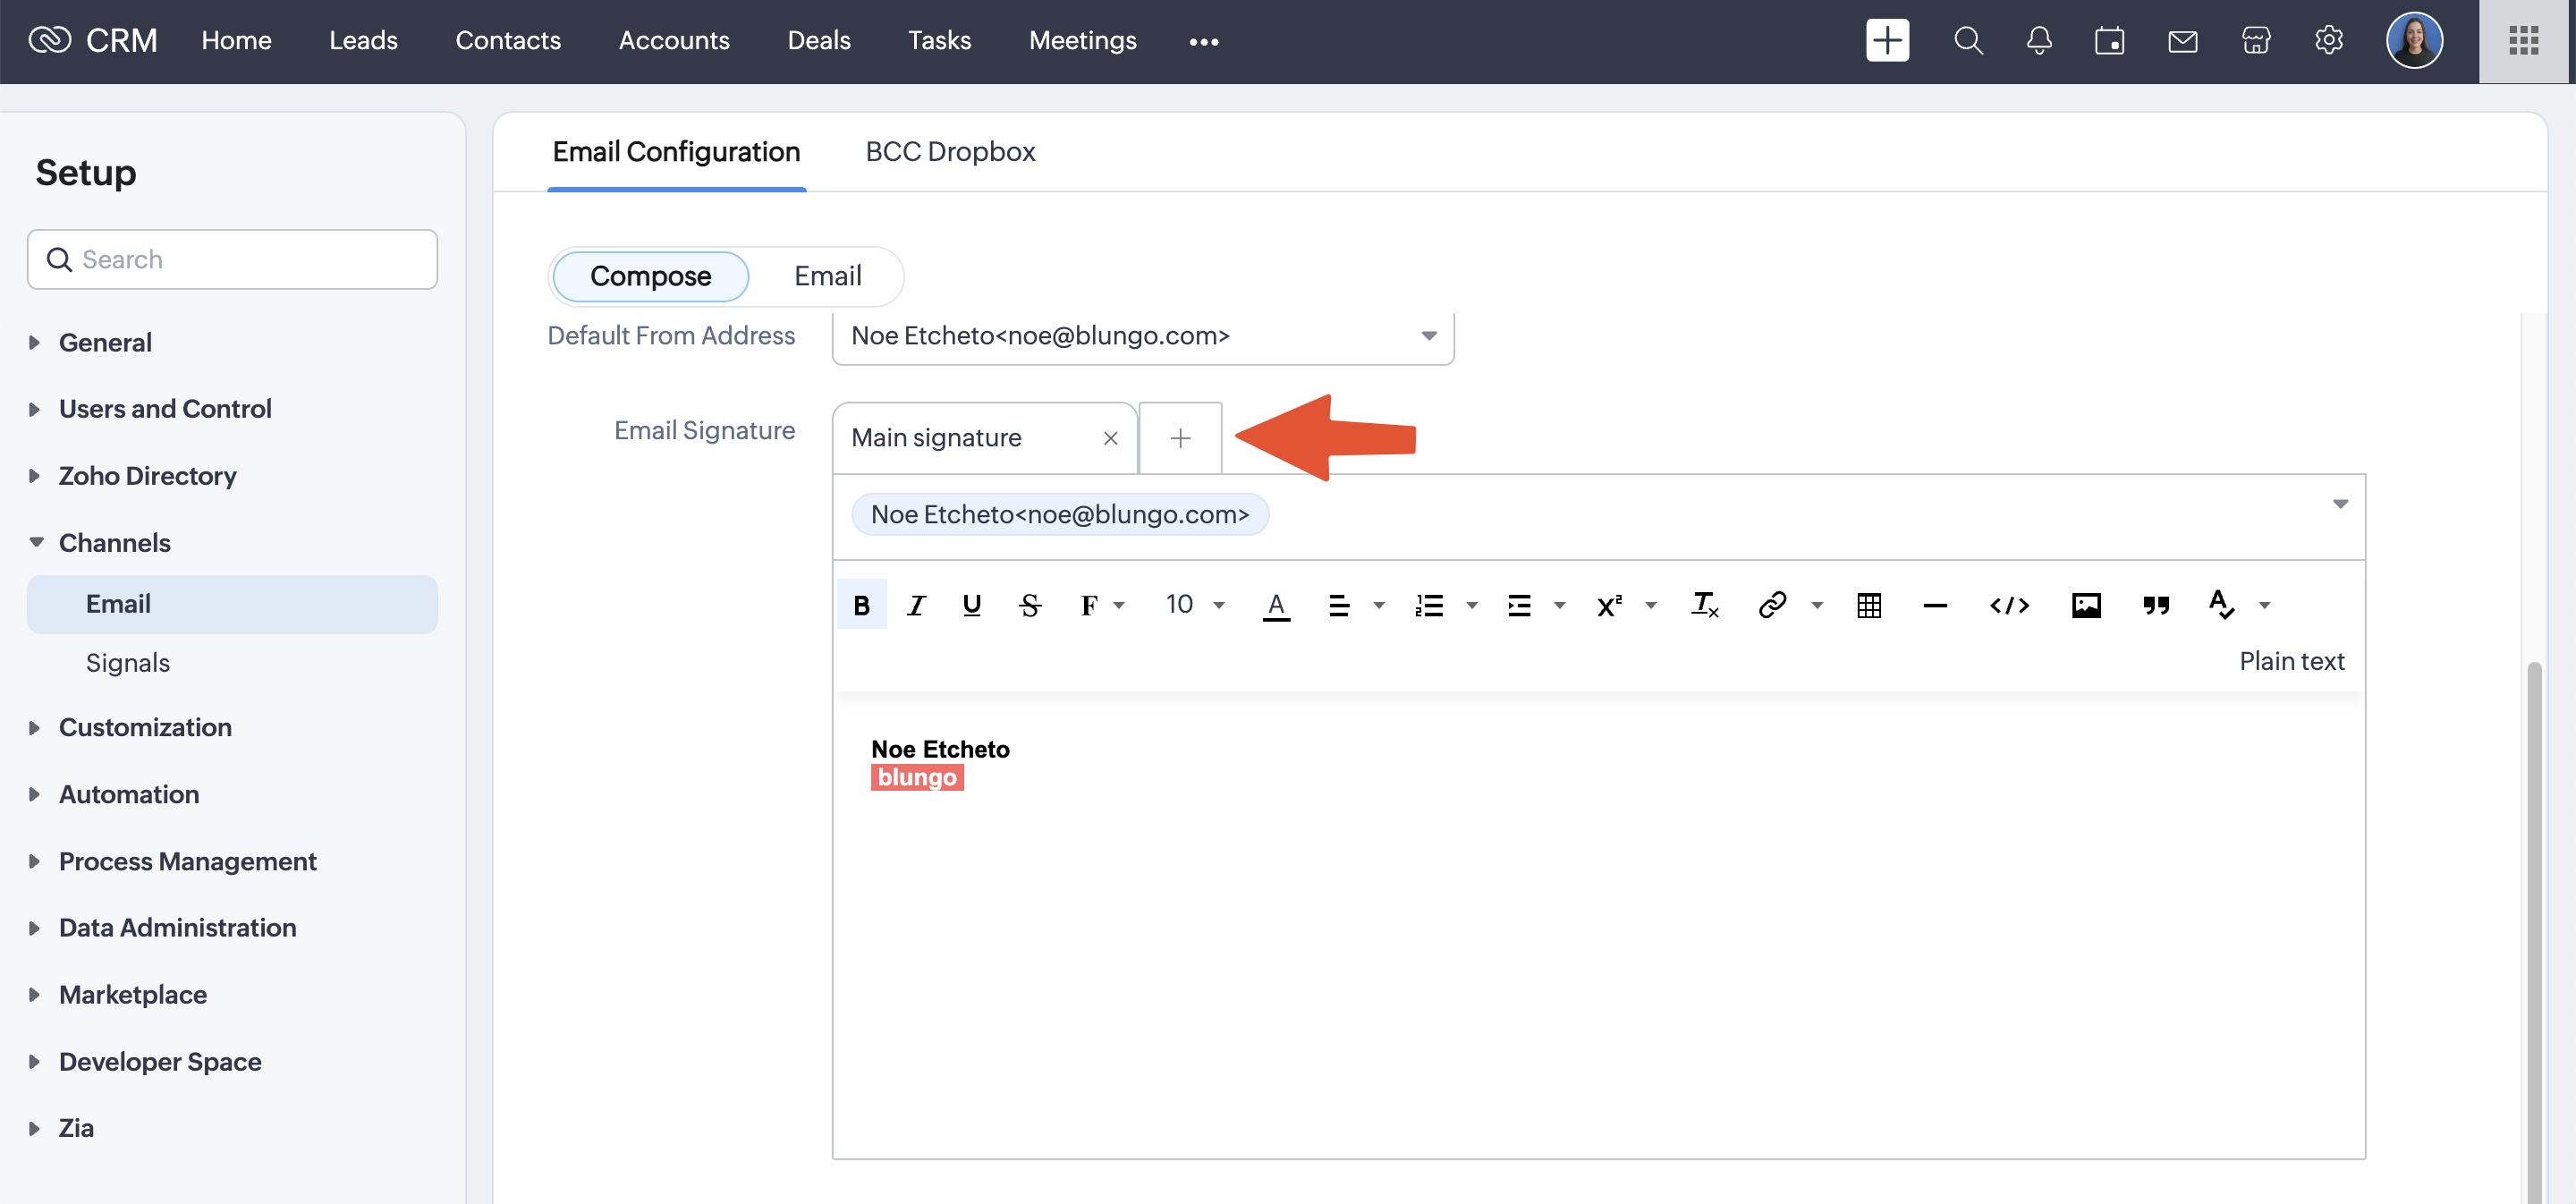Go to the Deals module
The width and height of the screenshot is (2576, 1204).
click(x=818, y=40)
